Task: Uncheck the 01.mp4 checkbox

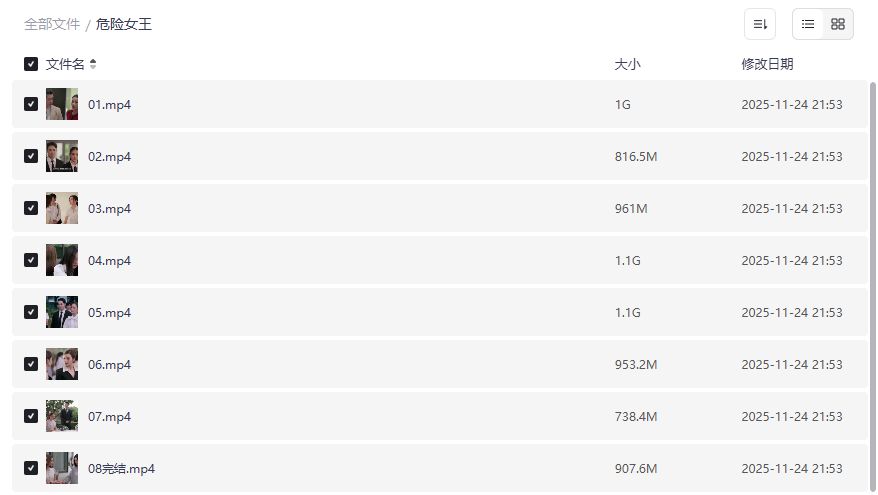Action: pos(31,104)
